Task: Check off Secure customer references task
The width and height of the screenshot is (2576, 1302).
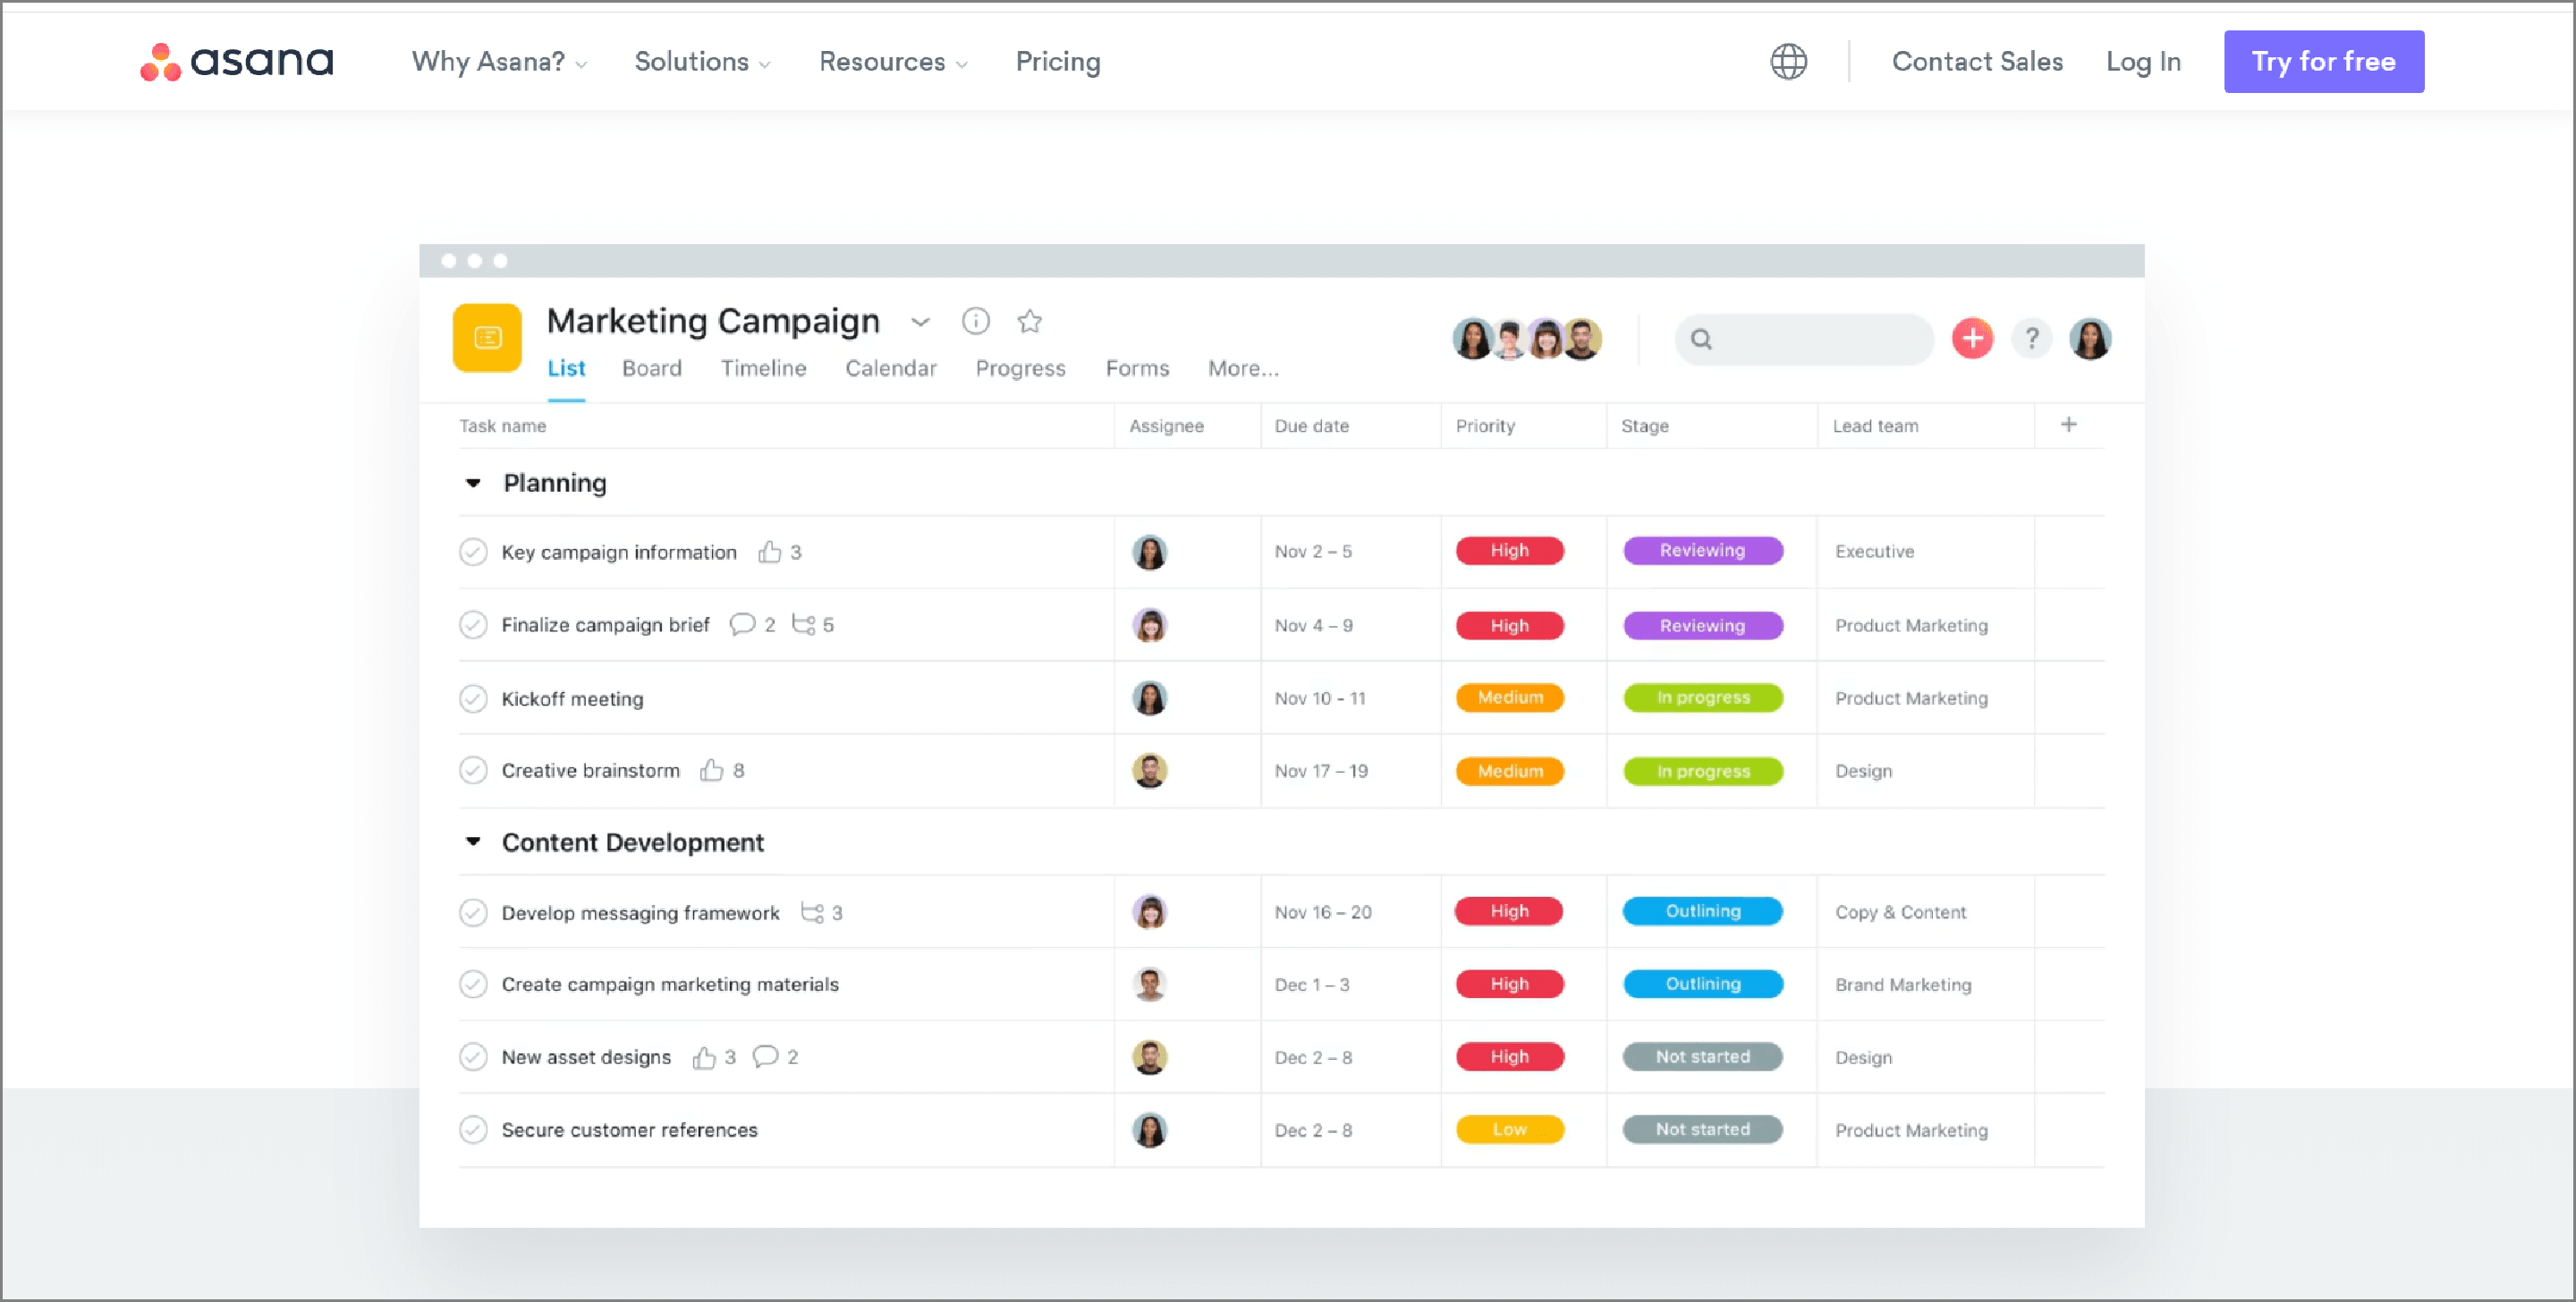Action: 473,1129
